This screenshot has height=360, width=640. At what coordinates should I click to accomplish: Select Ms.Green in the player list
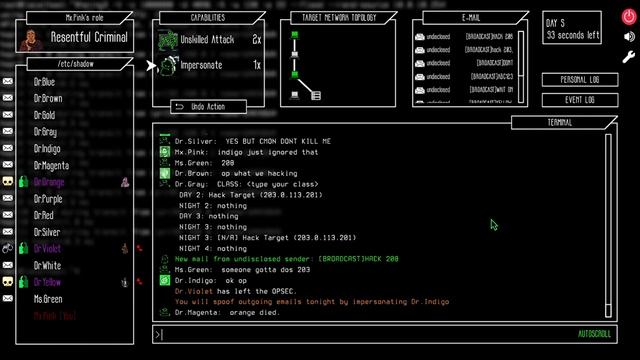48,299
